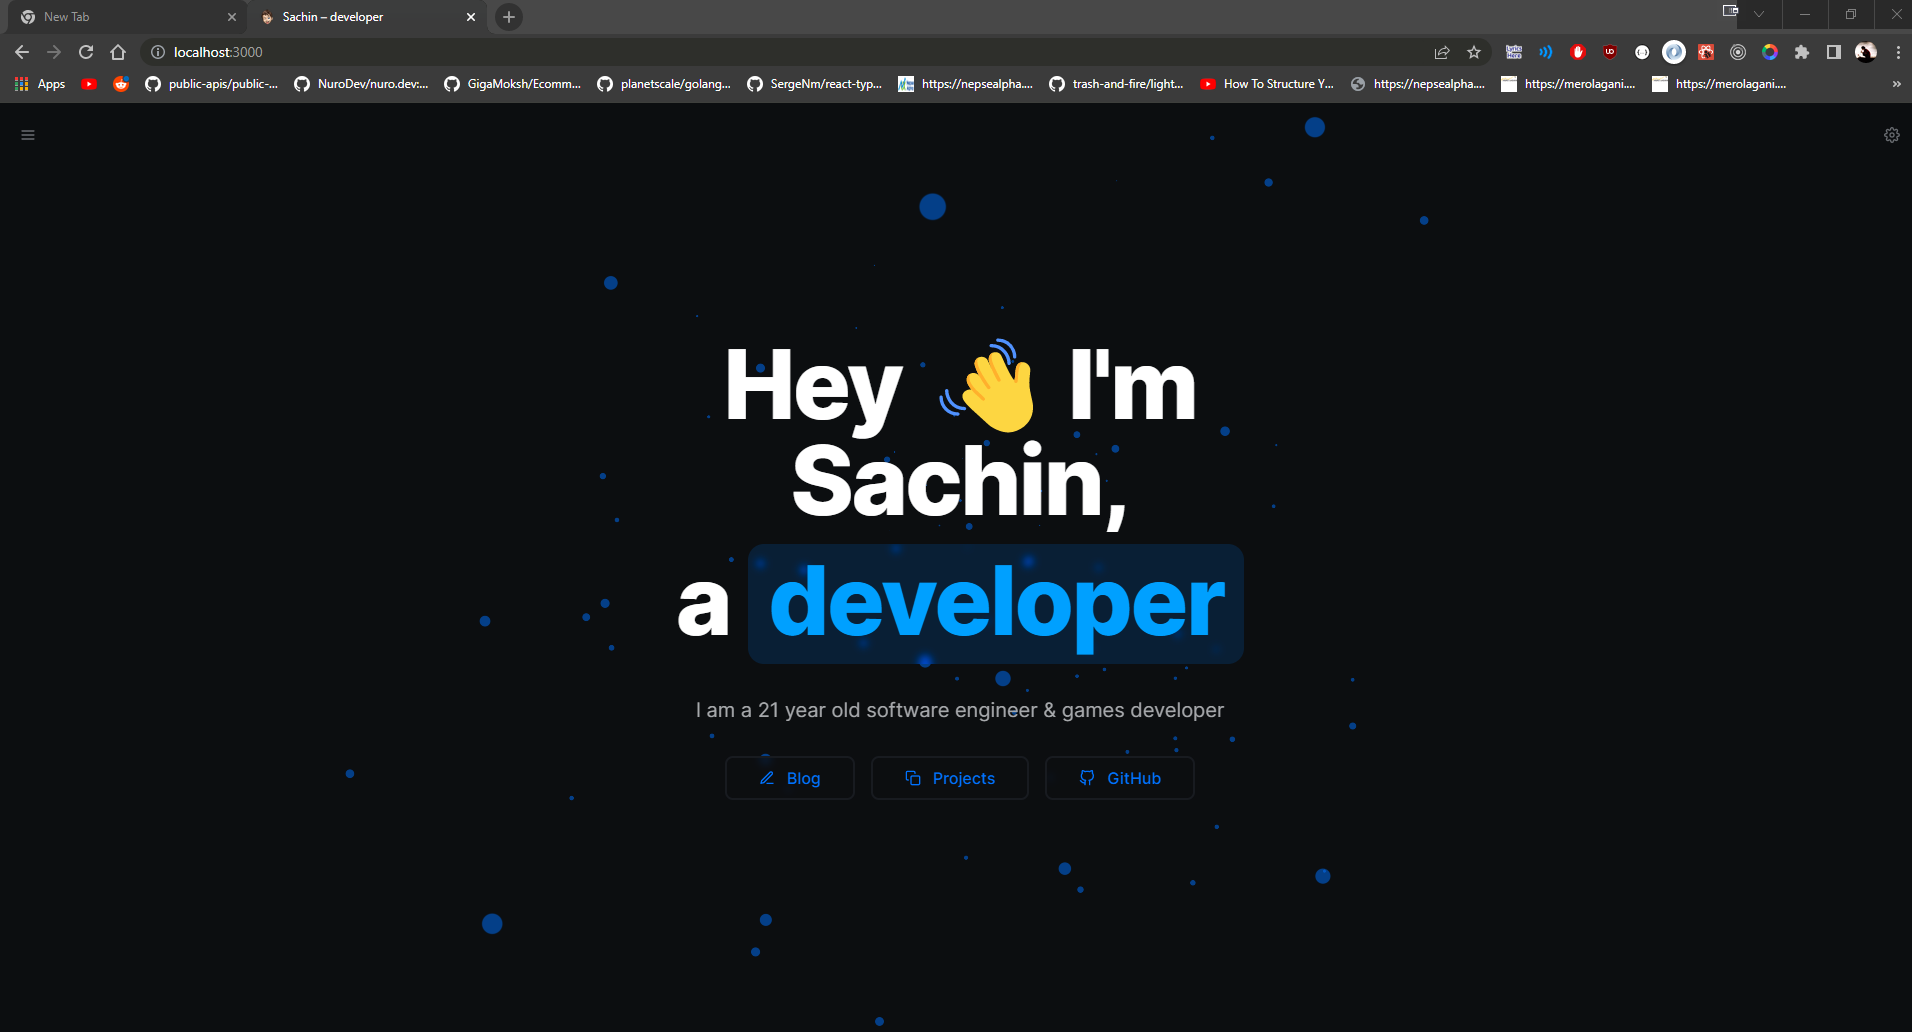
Task: Open the Projects page
Action: (948, 778)
